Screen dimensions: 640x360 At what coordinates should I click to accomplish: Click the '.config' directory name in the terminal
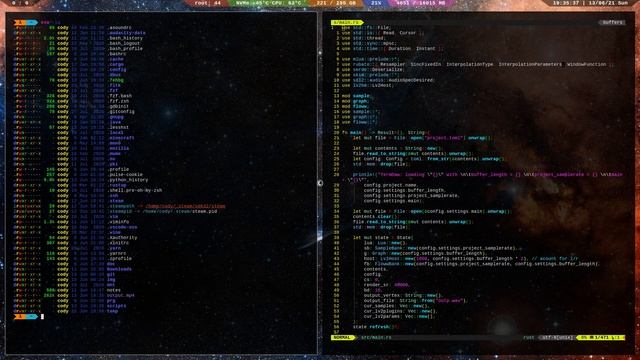pos(117,70)
